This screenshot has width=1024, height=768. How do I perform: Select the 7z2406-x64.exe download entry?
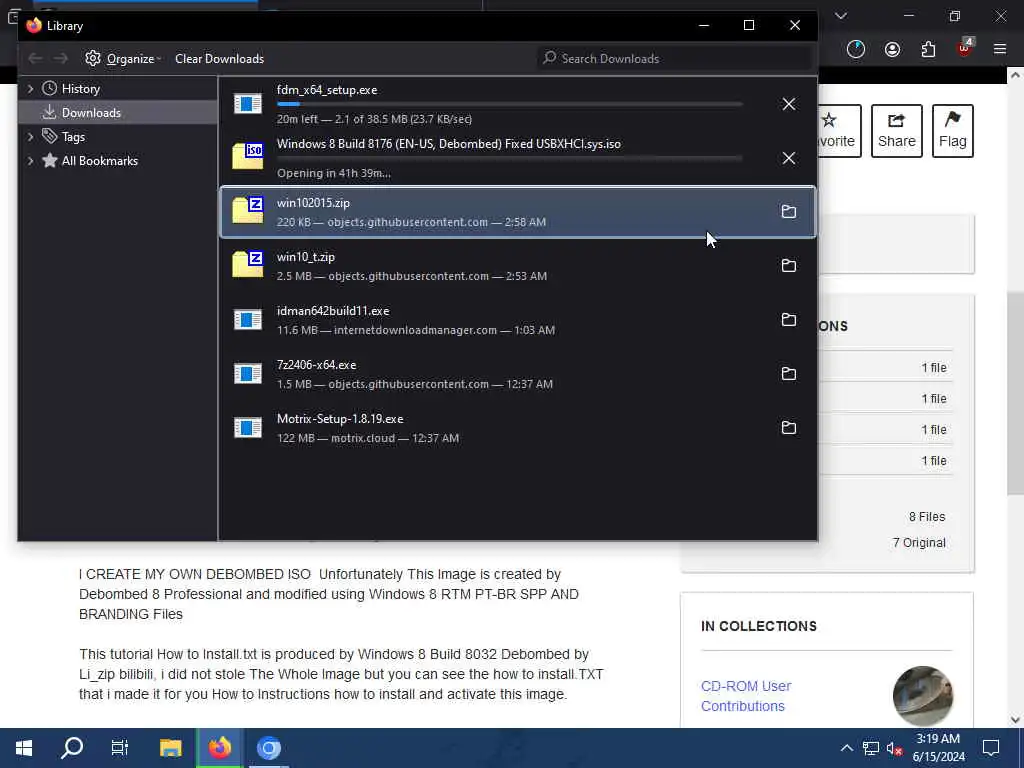point(518,374)
